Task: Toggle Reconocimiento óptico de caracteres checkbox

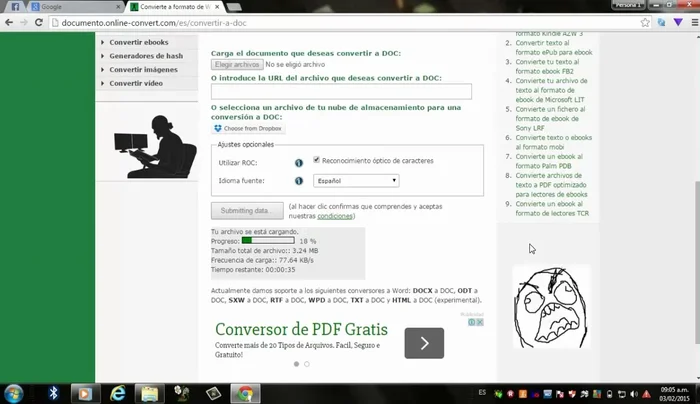Action: click(x=317, y=160)
